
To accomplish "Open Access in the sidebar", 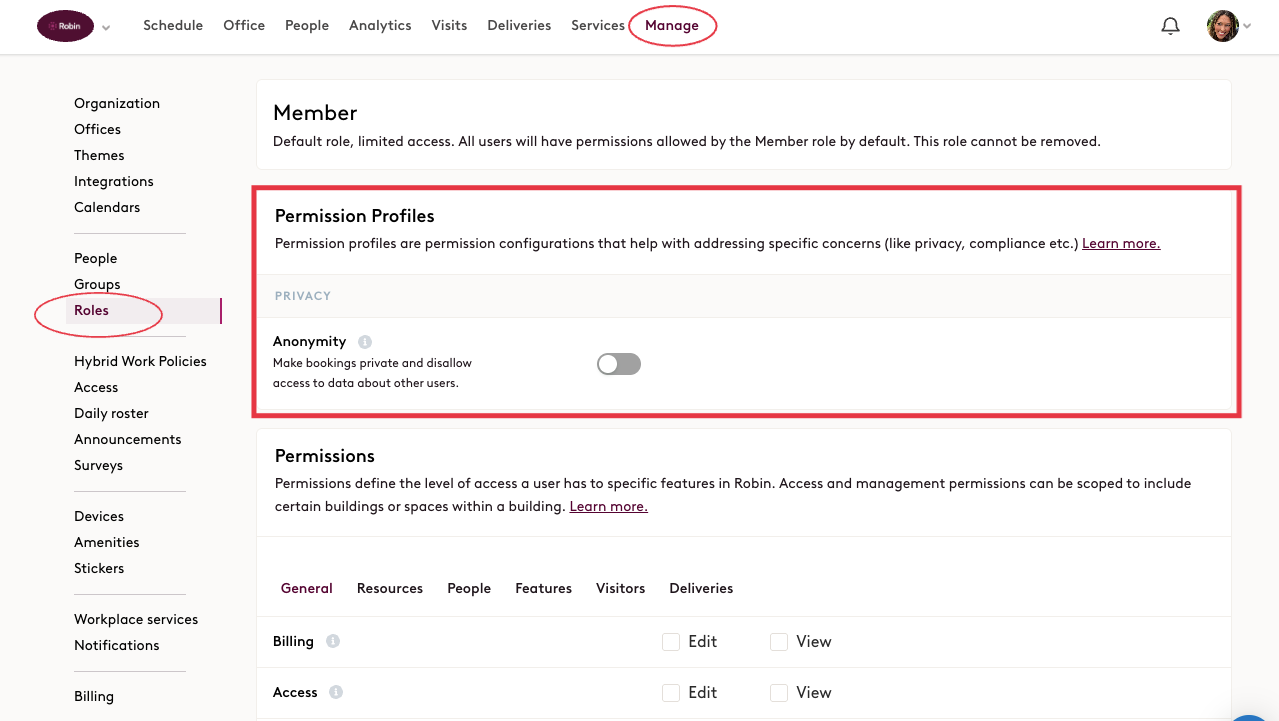I will coord(96,387).
